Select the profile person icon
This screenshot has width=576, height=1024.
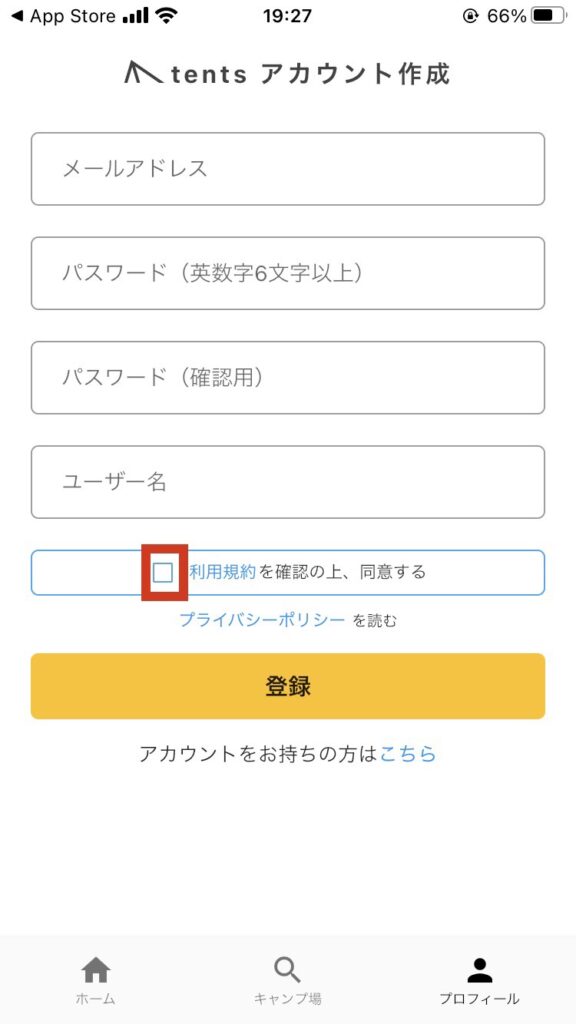pyautogui.click(x=479, y=970)
